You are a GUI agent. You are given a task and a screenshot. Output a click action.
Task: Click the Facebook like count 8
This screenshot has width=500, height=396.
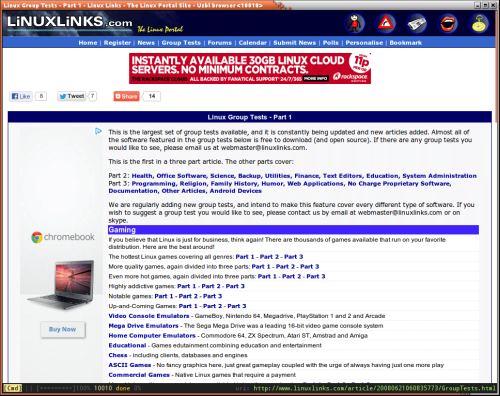click(x=41, y=96)
